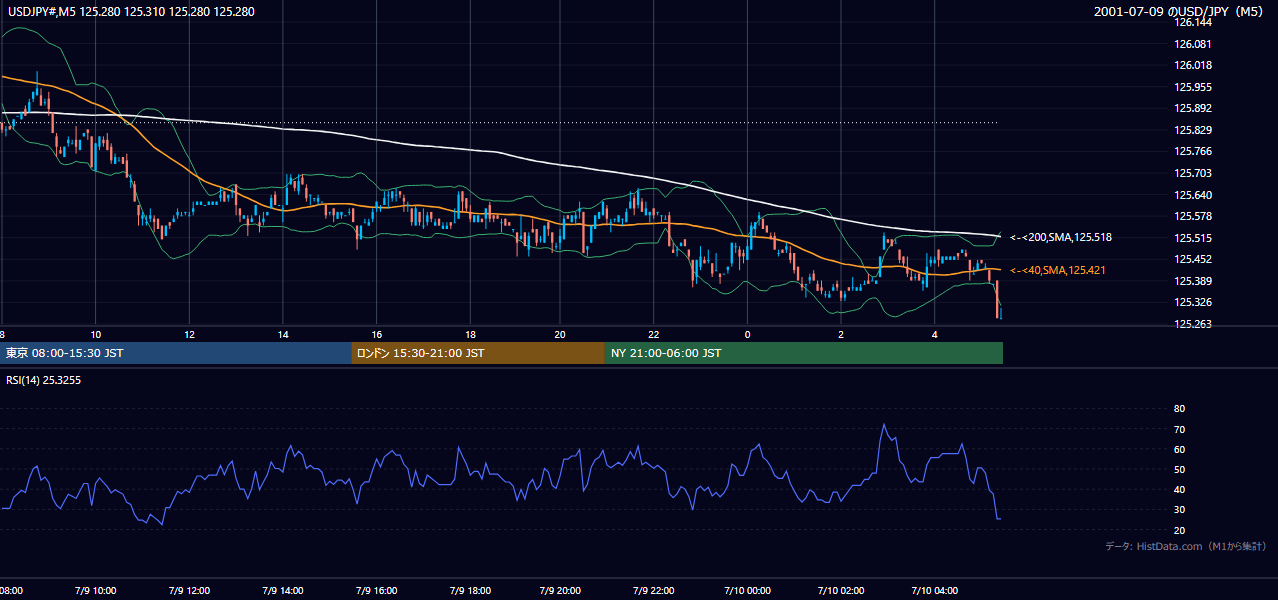Click the 7/9 16:00 time axis label
Viewport: 1278px width, 600px height.
tap(375, 591)
